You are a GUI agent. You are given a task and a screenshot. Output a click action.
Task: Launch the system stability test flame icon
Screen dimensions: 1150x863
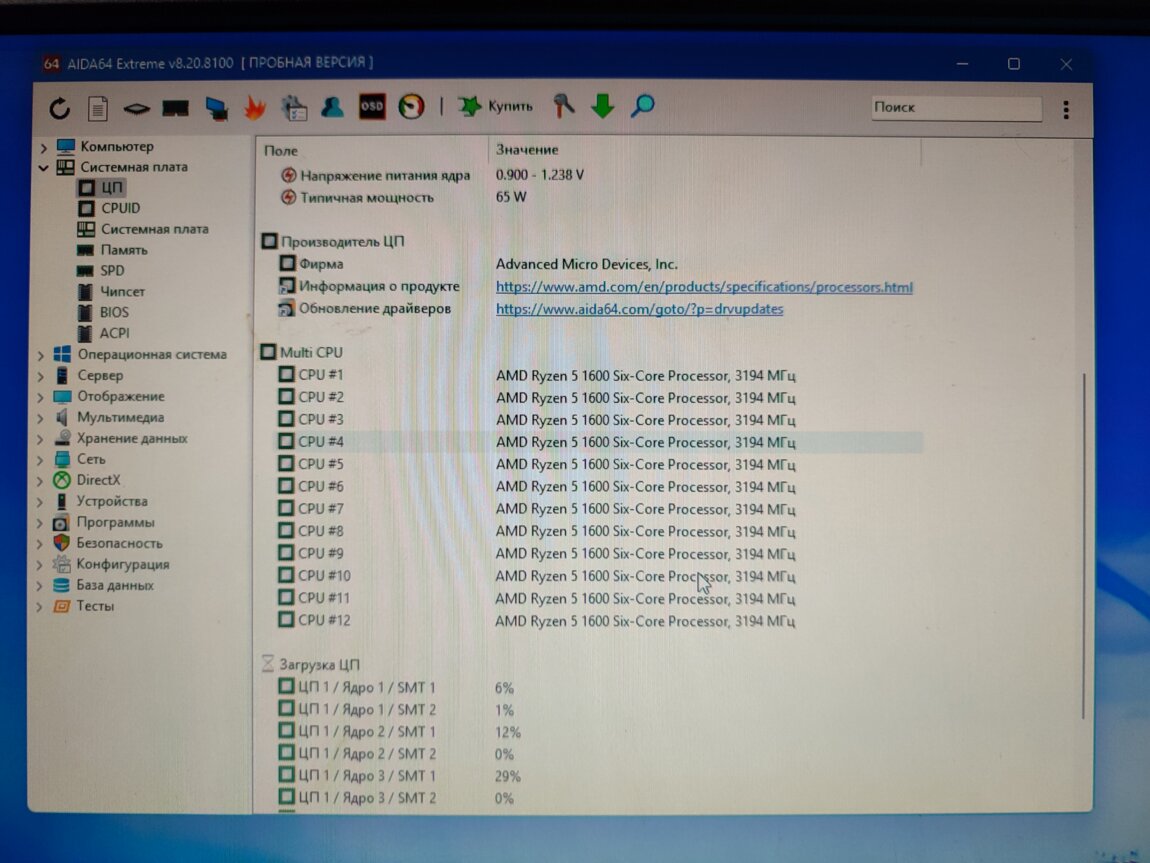256,107
